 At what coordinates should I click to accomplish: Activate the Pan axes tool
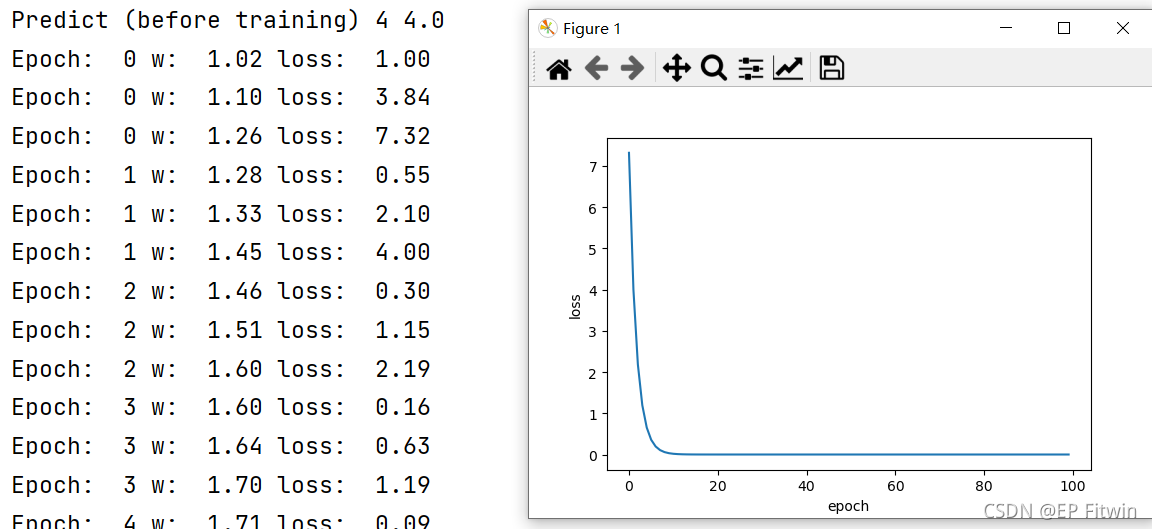(677, 68)
